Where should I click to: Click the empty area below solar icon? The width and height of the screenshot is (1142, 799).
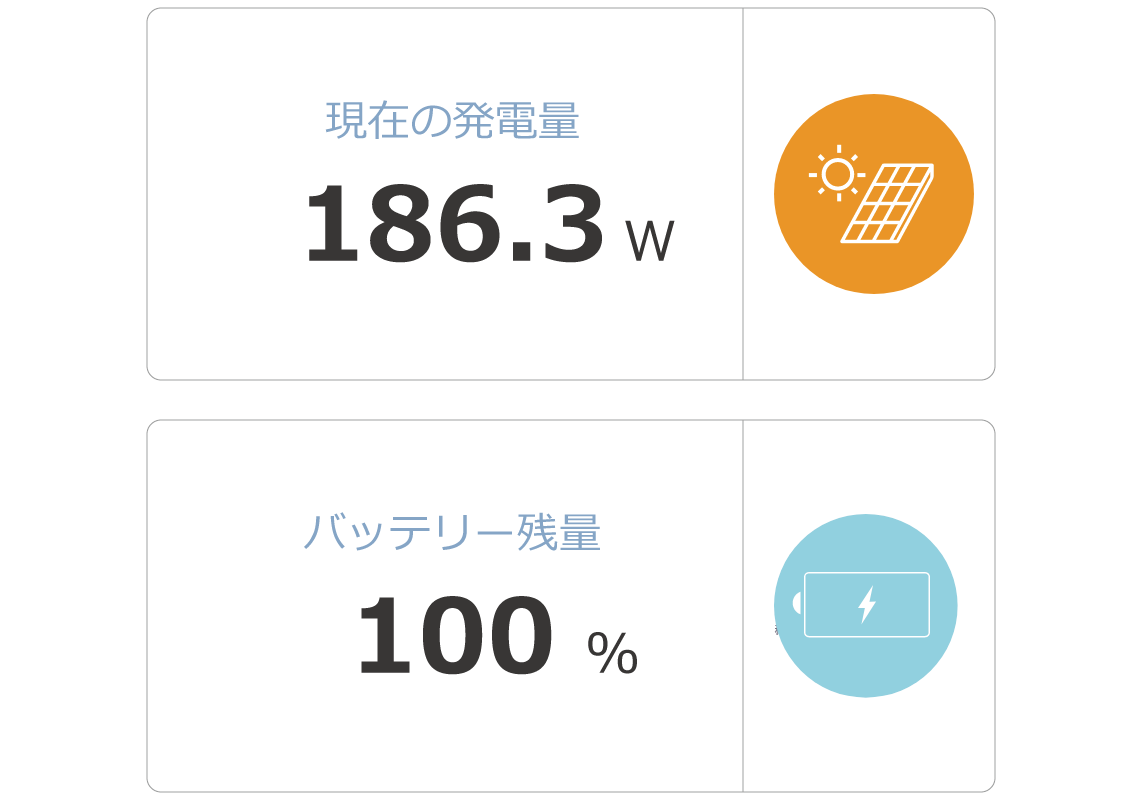(x=869, y=337)
